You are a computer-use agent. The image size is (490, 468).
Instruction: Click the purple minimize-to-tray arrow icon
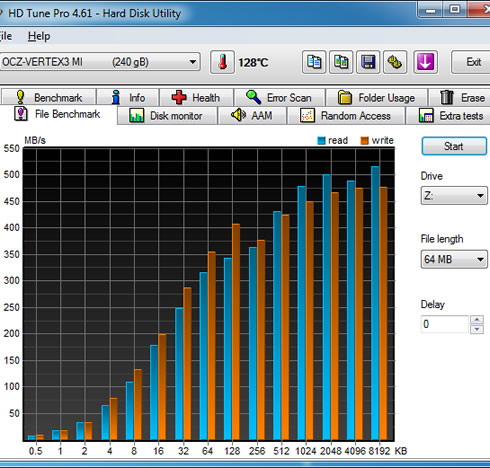[x=425, y=62]
